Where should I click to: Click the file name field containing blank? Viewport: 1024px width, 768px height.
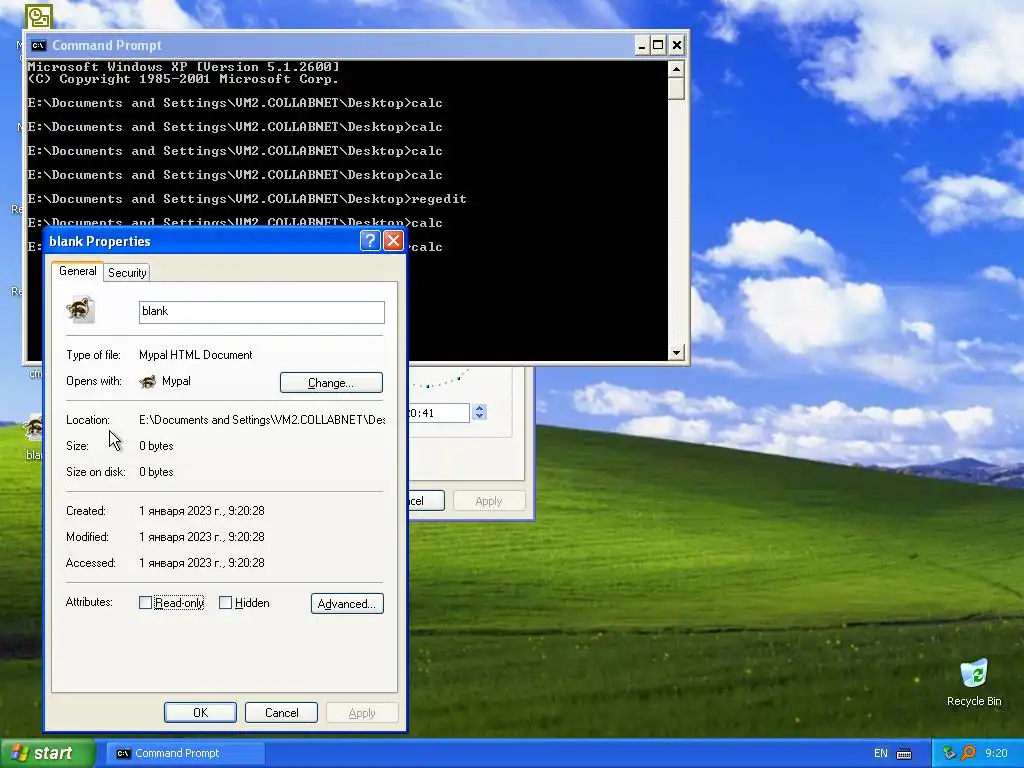pos(262,312)
